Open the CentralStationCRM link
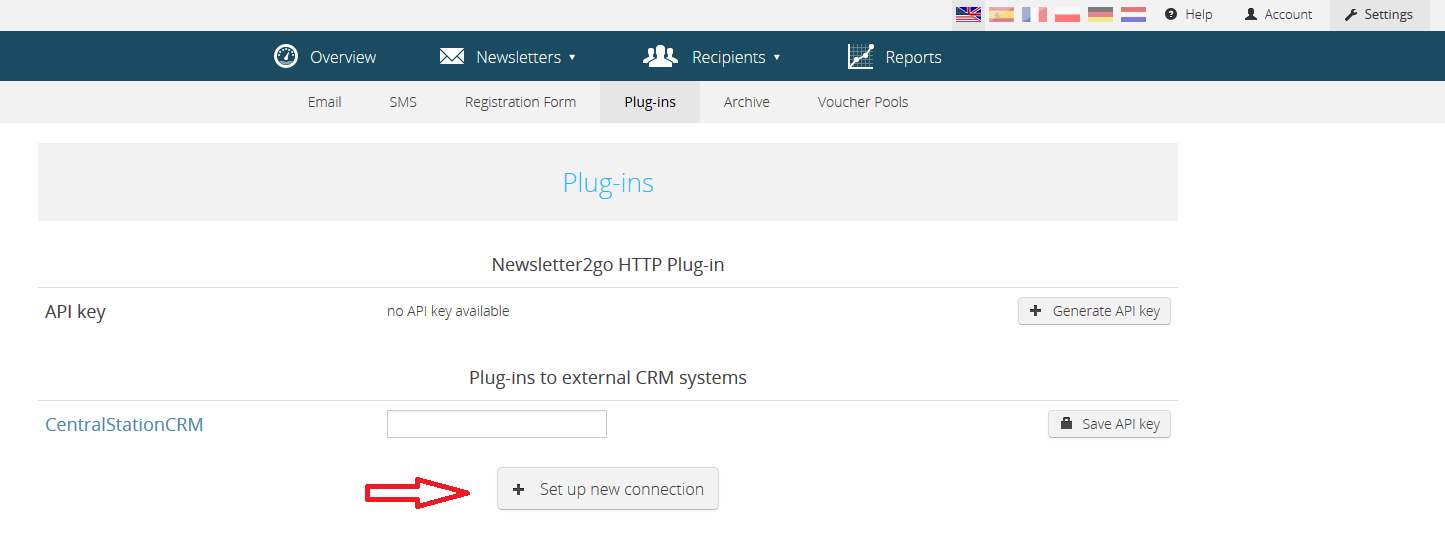 coord(124,424)
